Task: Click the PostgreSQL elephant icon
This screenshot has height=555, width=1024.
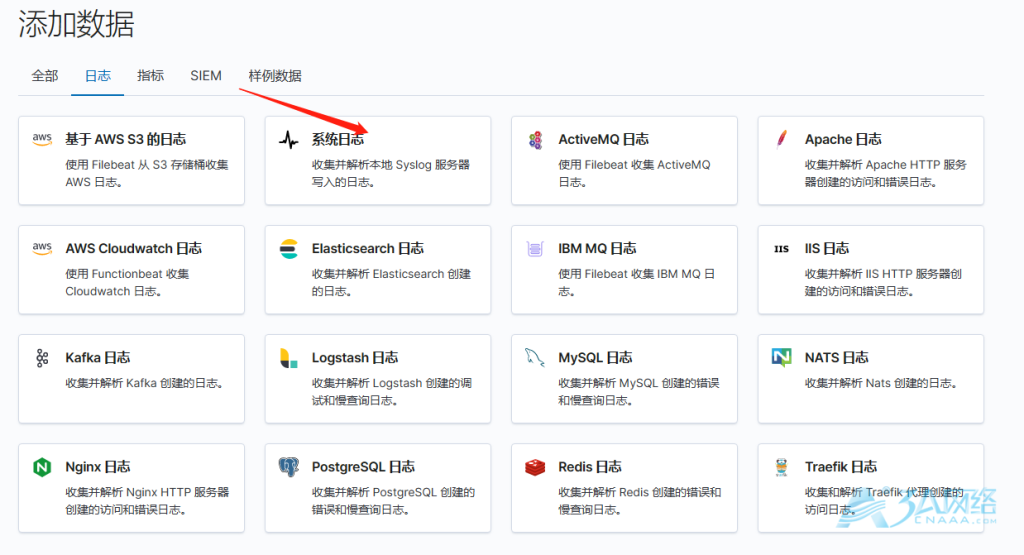Action: [x=288, y=467]
